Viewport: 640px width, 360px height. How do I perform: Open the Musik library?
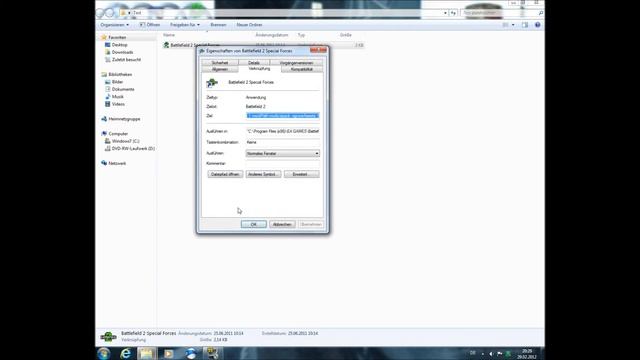[x=118, y=97]
